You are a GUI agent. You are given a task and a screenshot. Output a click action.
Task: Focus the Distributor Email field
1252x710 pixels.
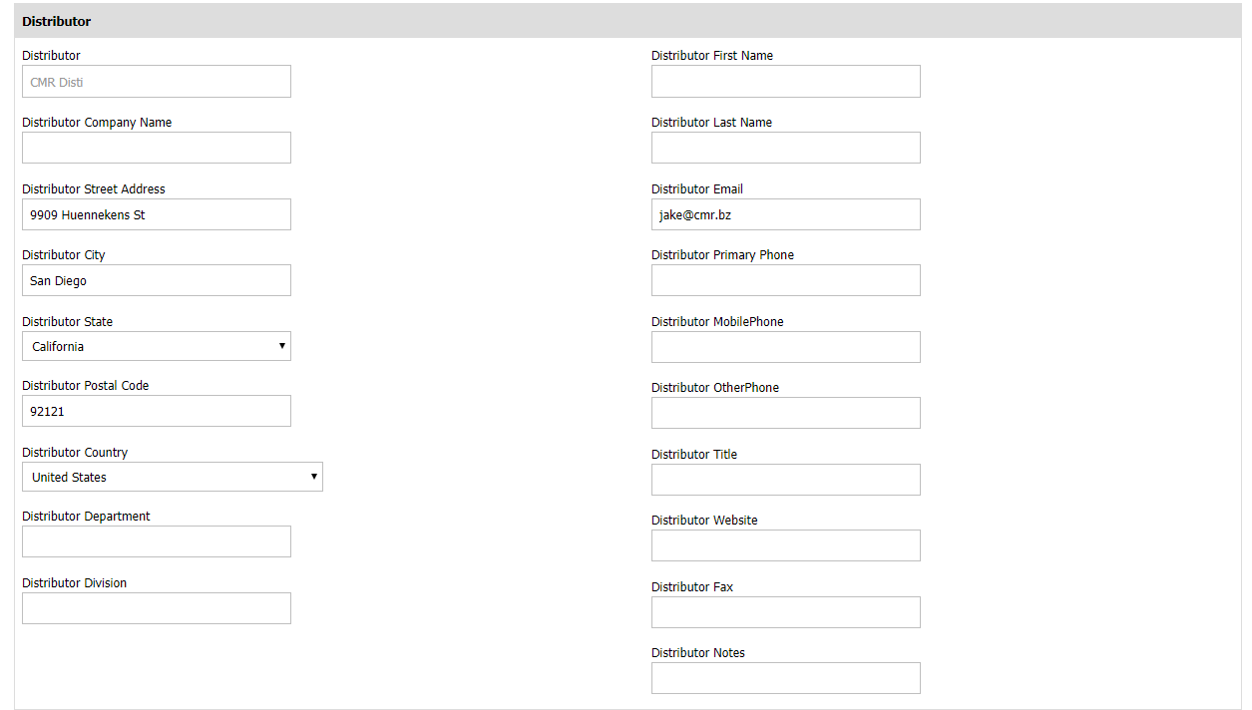[x=785, y=215]
